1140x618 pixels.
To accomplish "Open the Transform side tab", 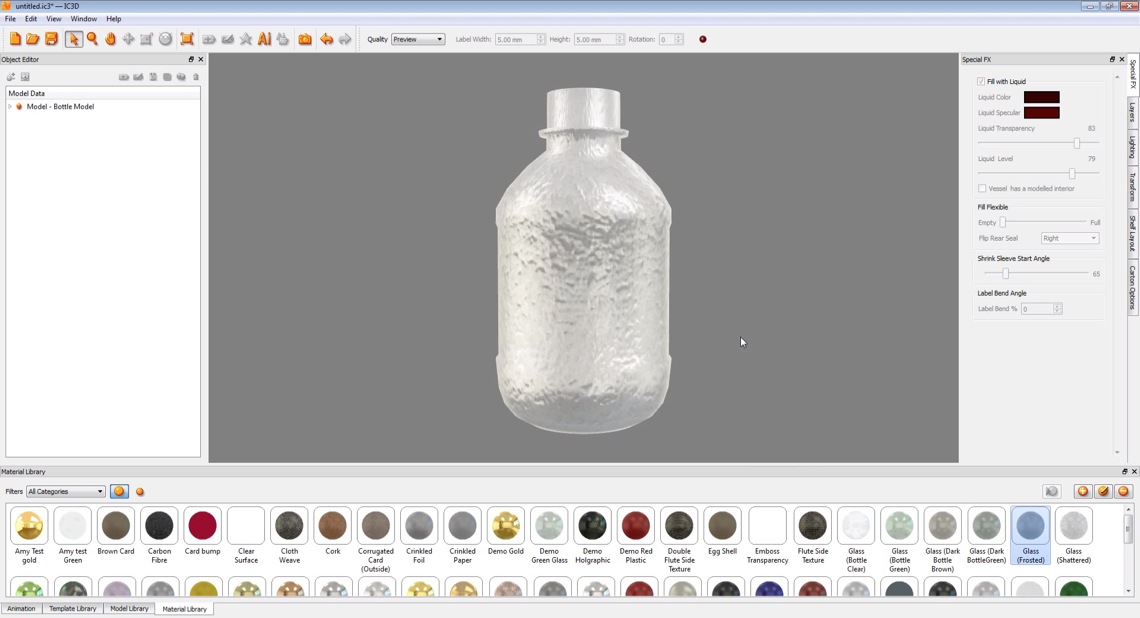I will [x=1133, y=187].
